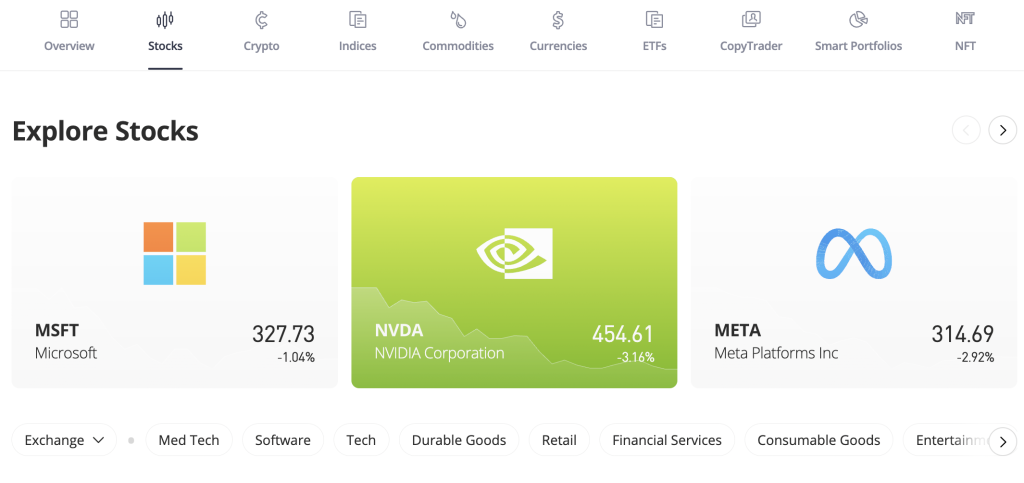Select the NFT icon
1024x483 pixels.
coord(965,19)
